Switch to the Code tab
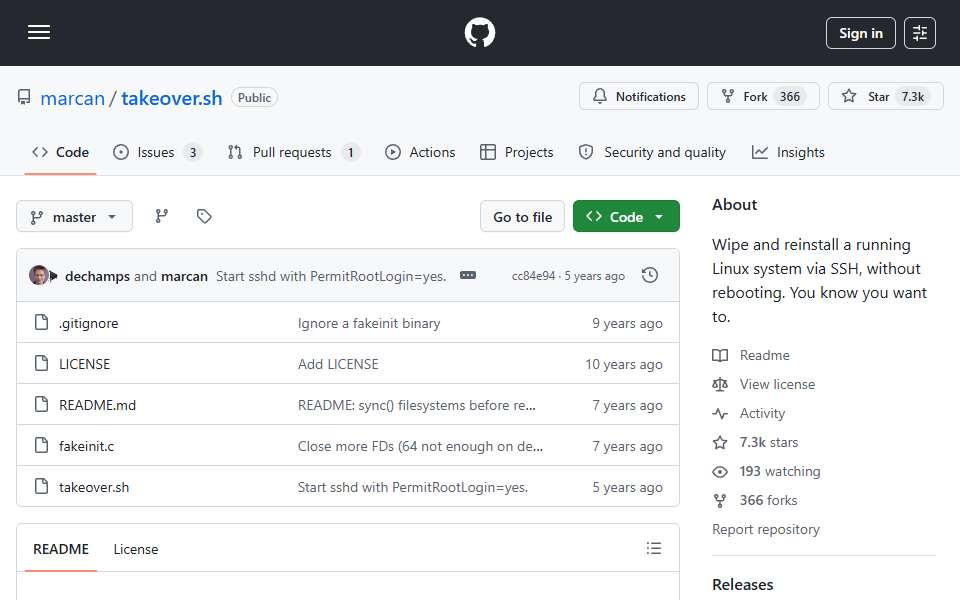This screenshot has height=600, width=960. pos(61,152)
